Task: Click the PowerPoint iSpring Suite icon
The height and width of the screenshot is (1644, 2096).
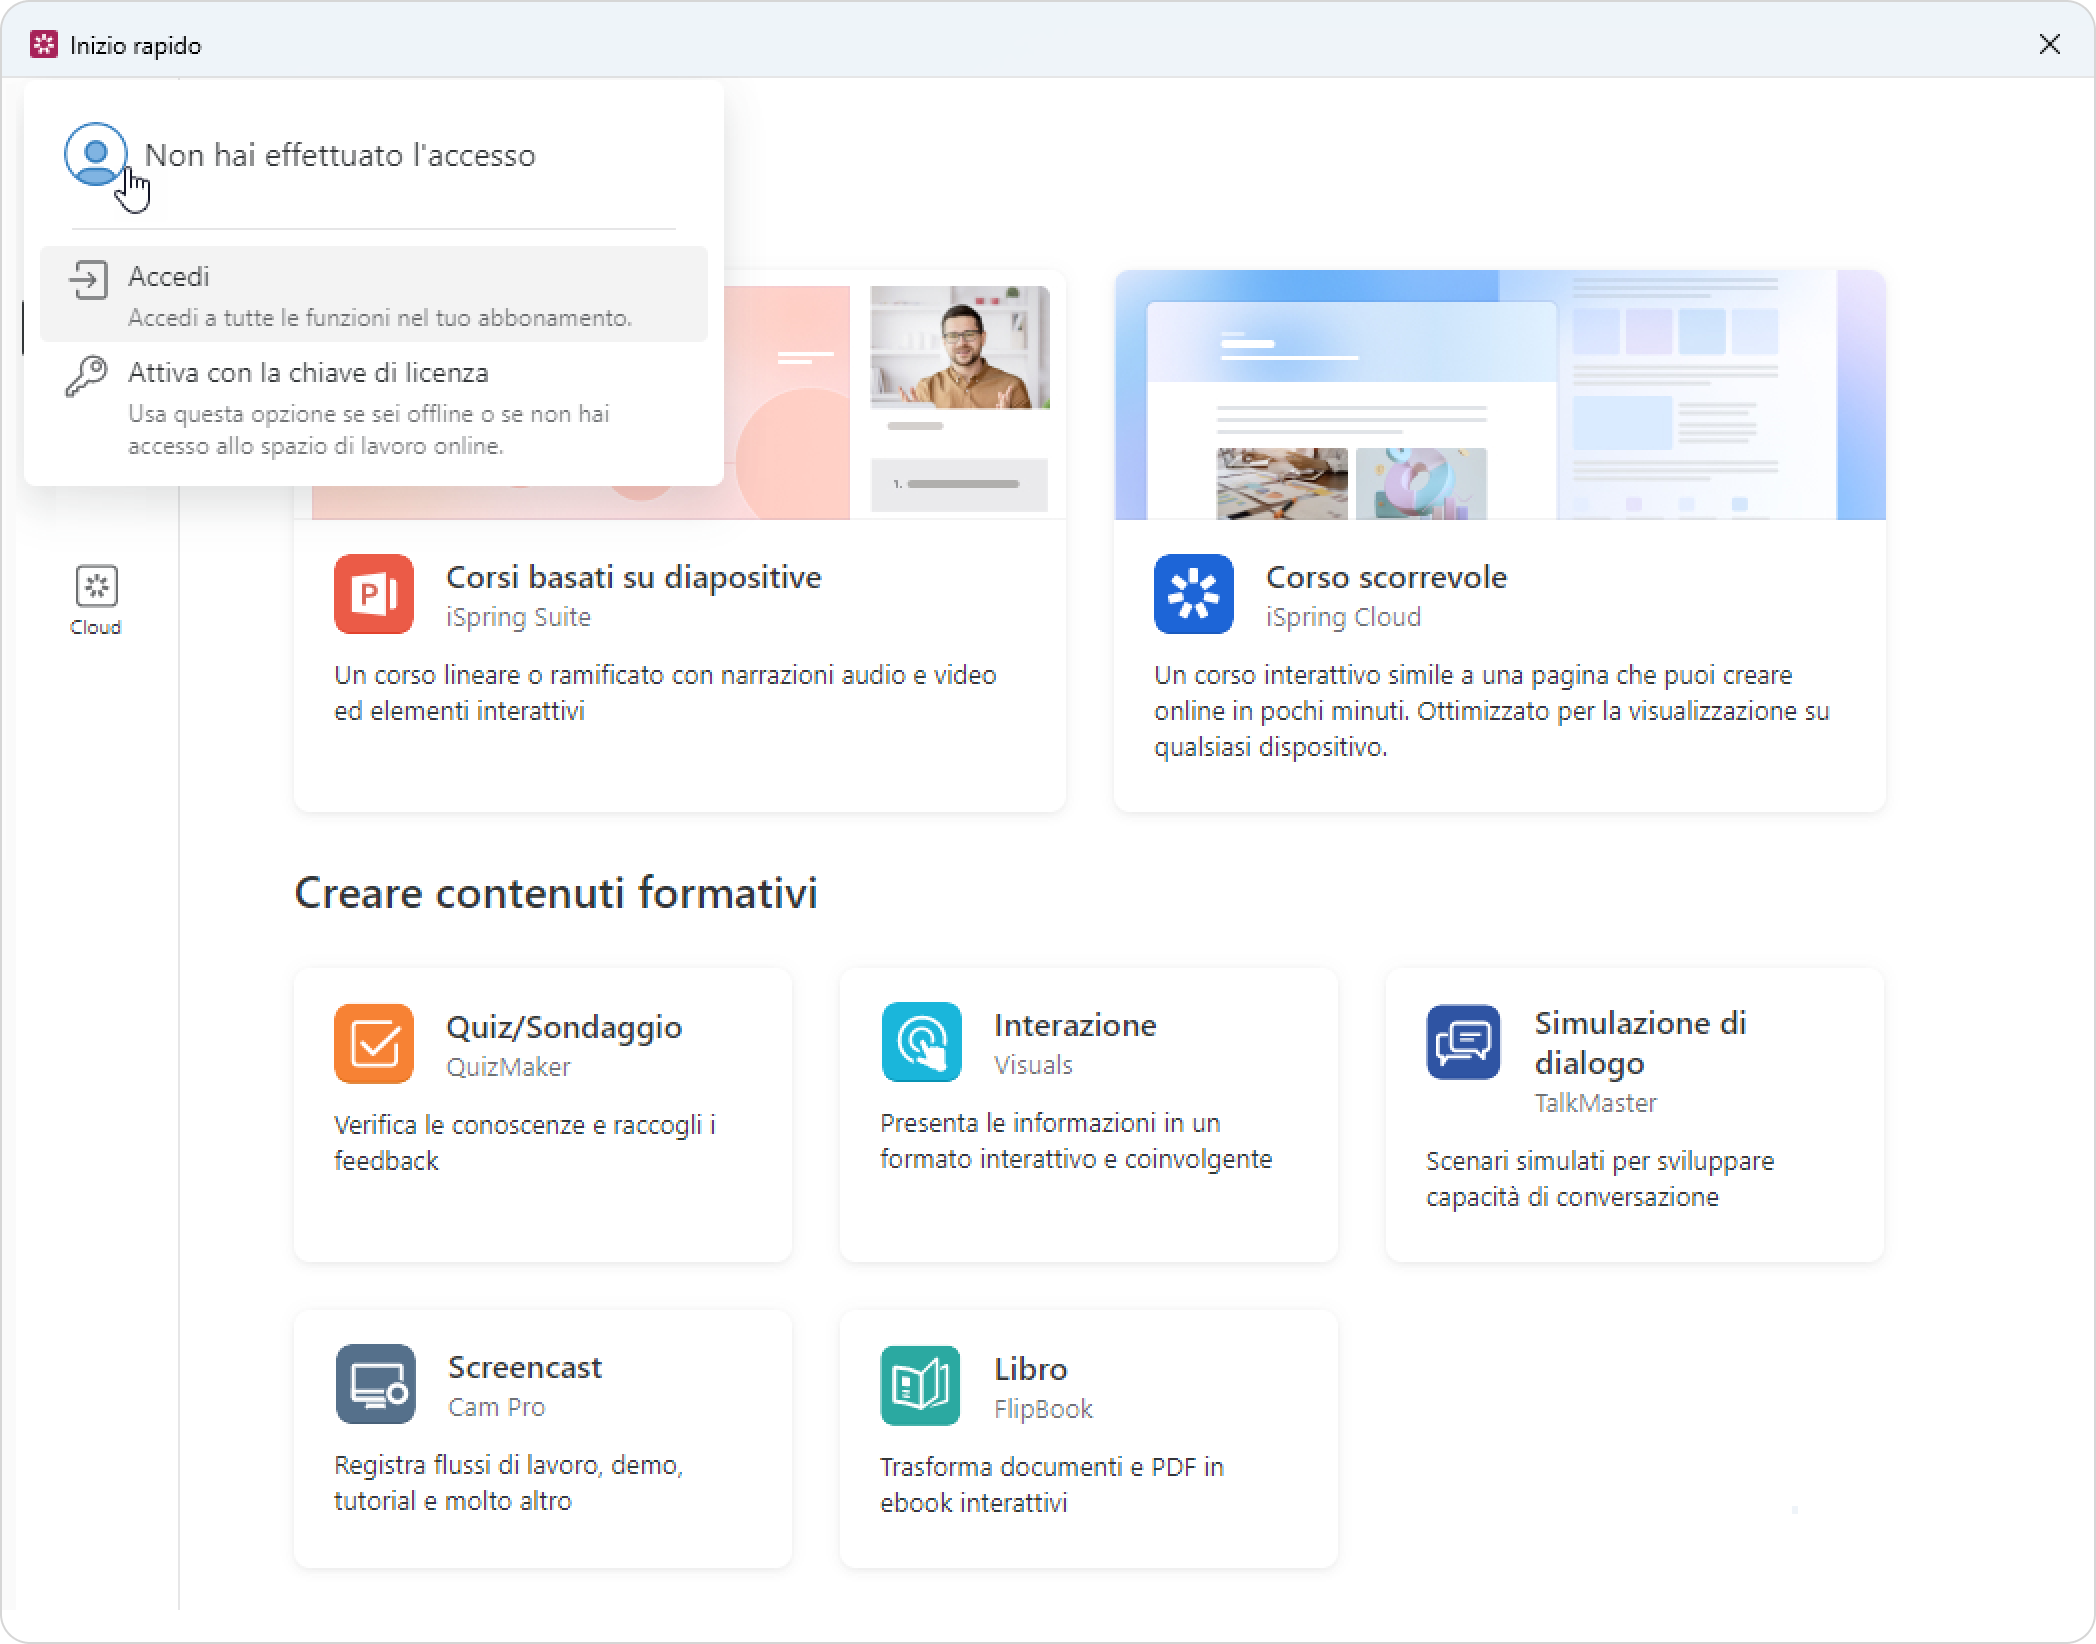Action: [x=373, y=594]
